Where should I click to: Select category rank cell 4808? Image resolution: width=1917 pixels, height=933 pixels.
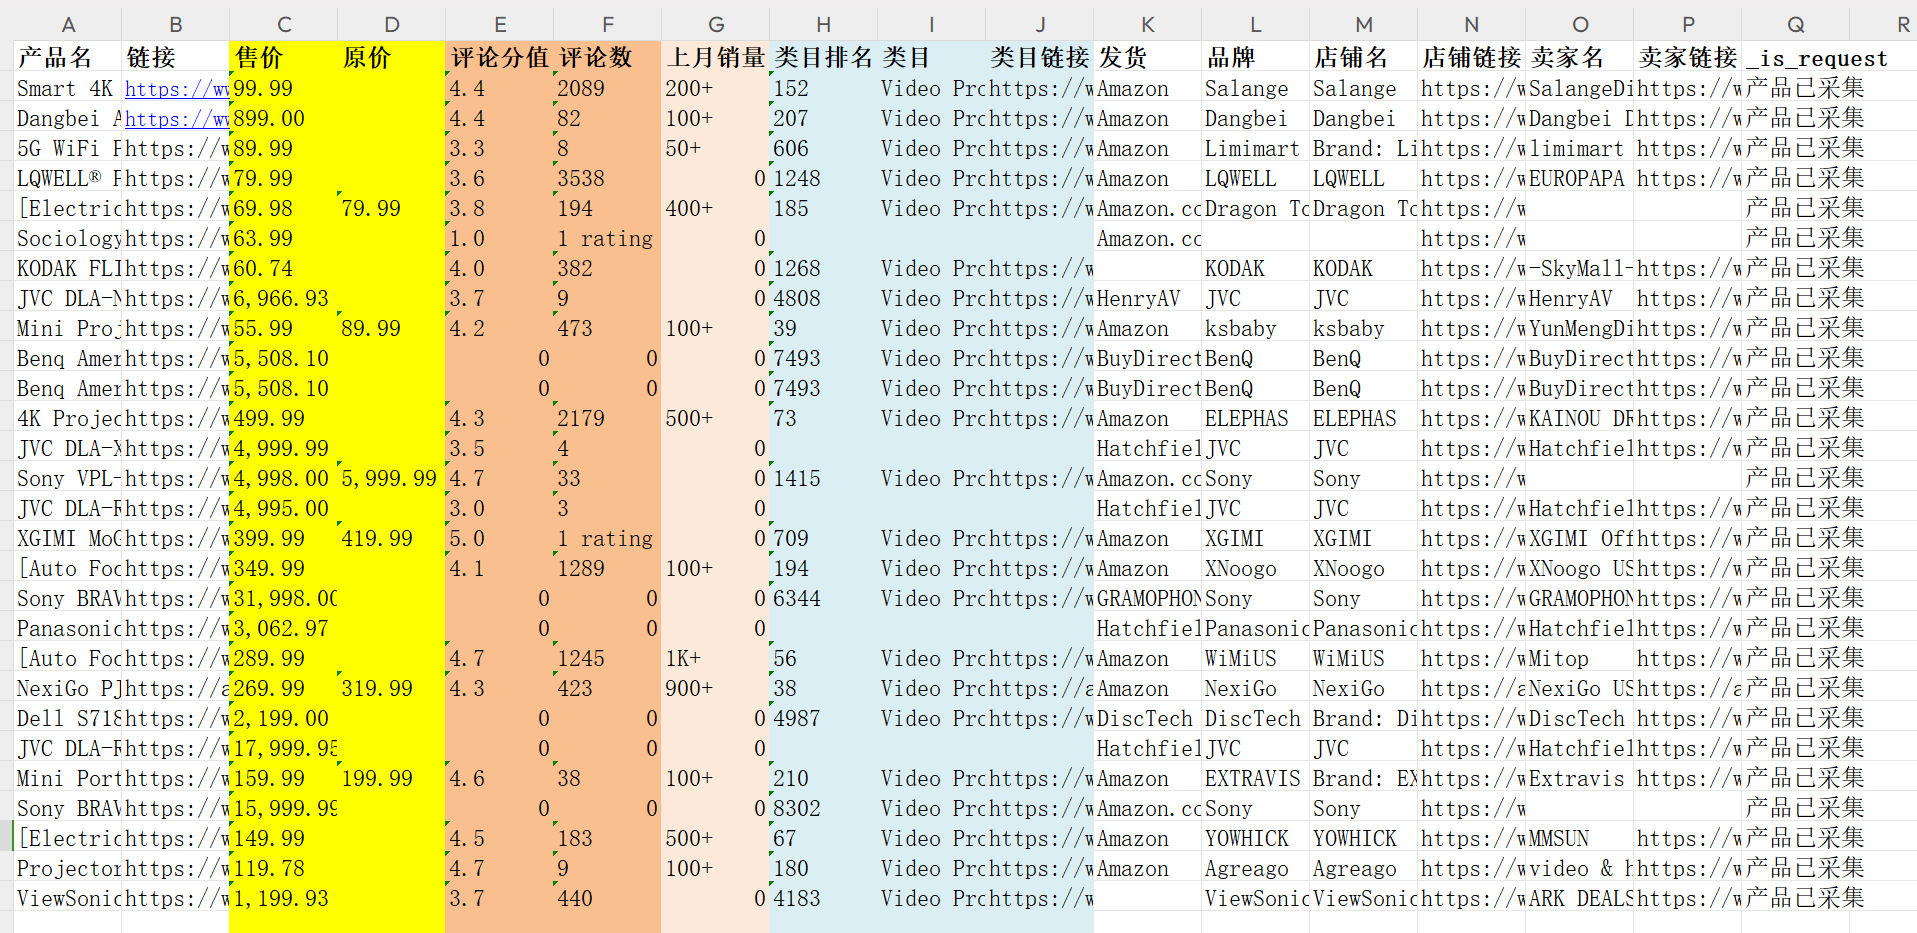(x=824, y=298)
